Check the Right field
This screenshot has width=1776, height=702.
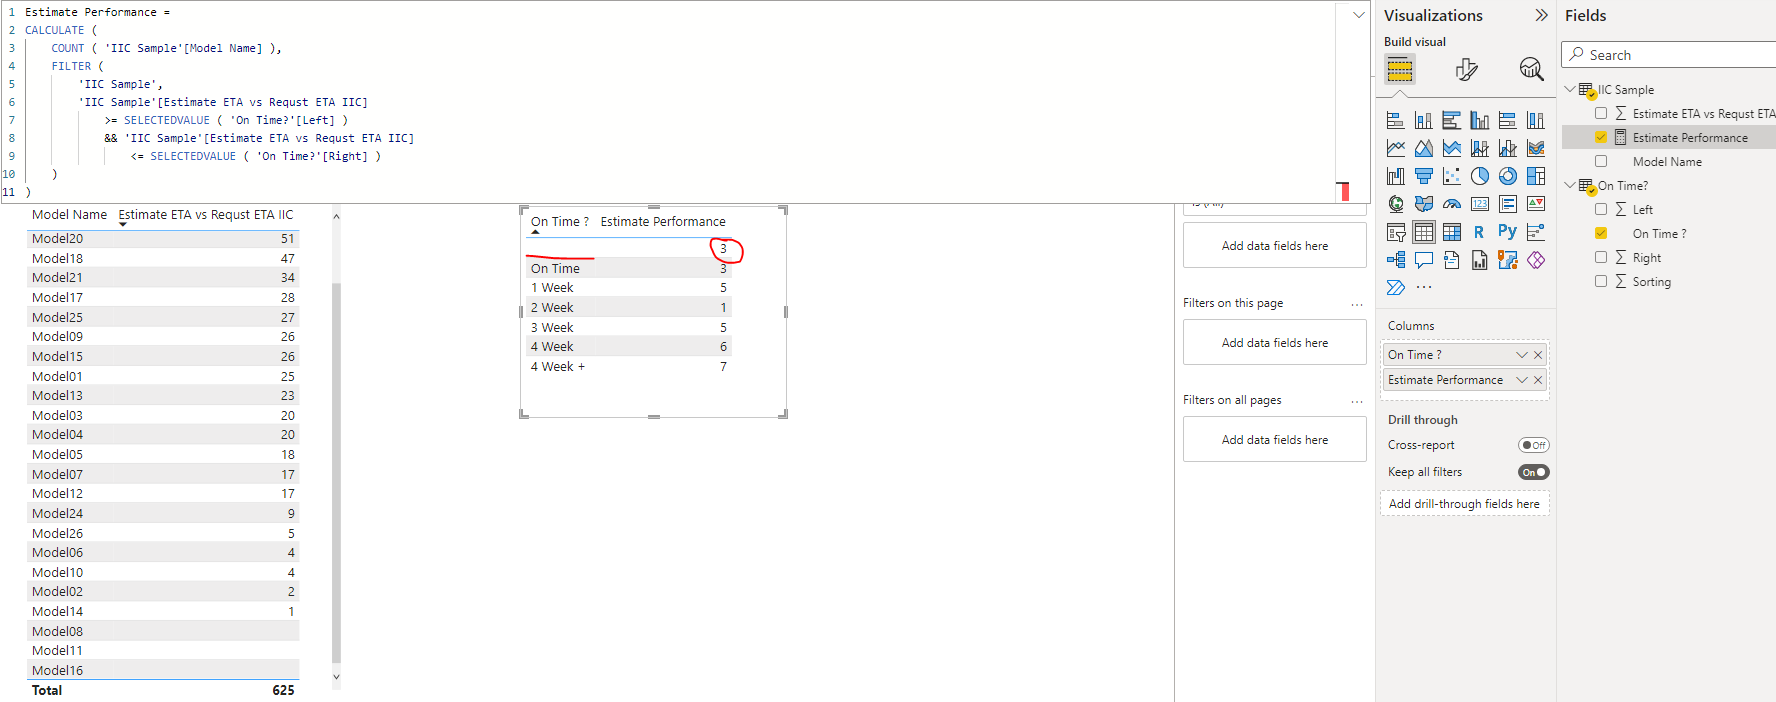tap(1601, 257)
